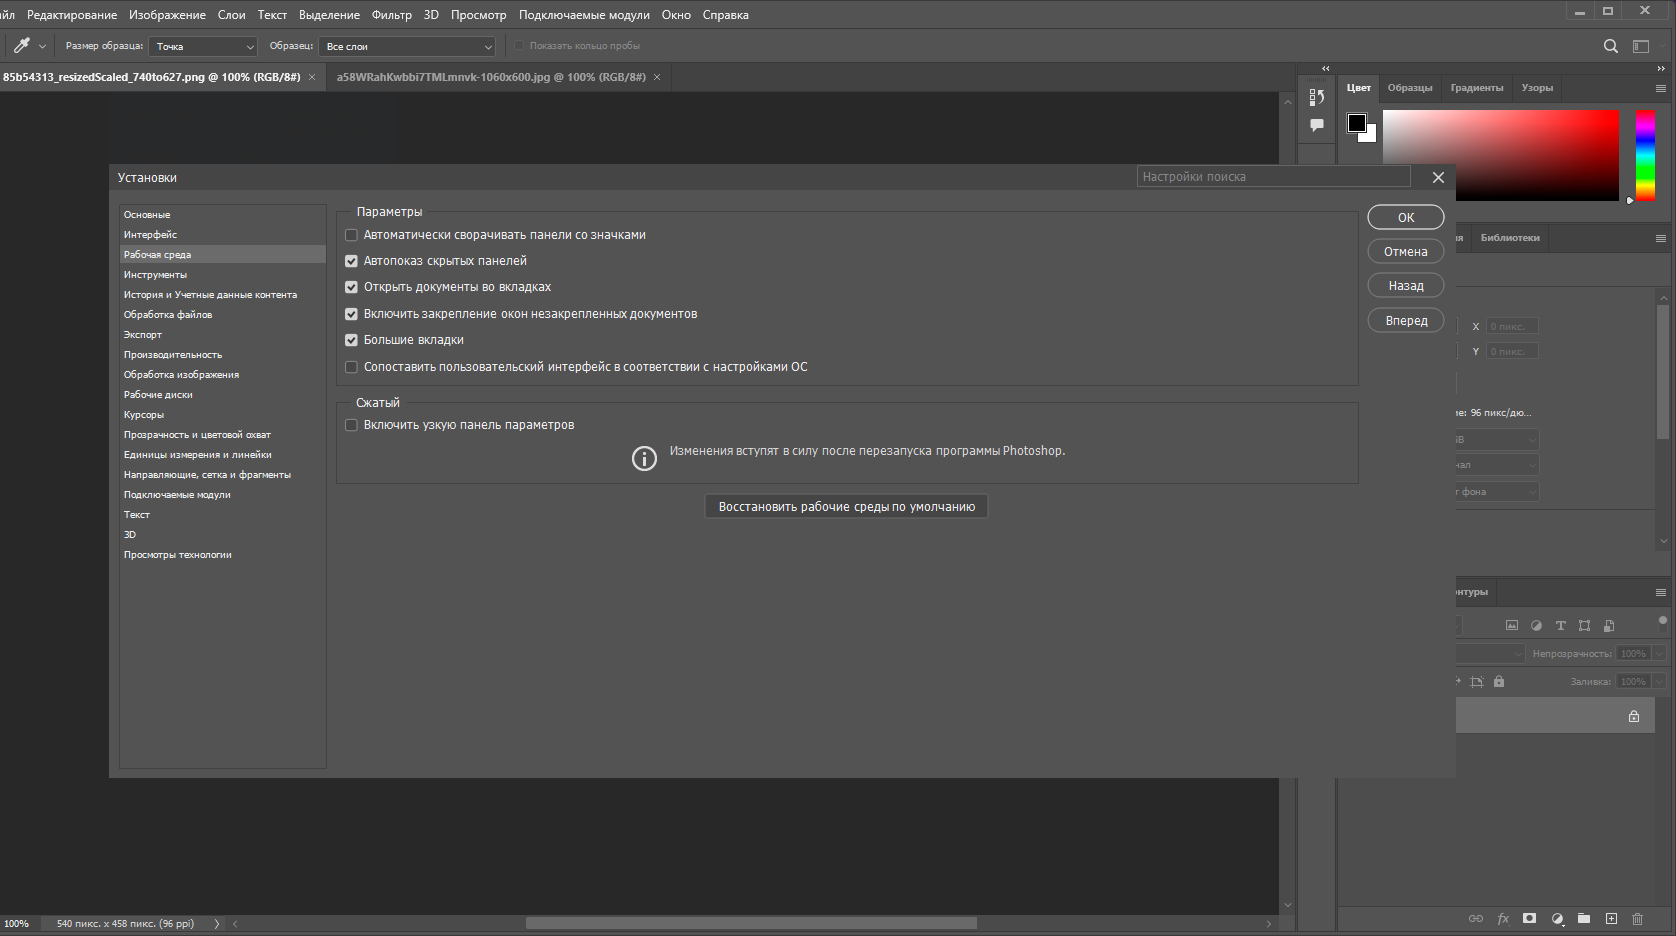Collapse right panels with double arrows

[x=1661, y=68]
